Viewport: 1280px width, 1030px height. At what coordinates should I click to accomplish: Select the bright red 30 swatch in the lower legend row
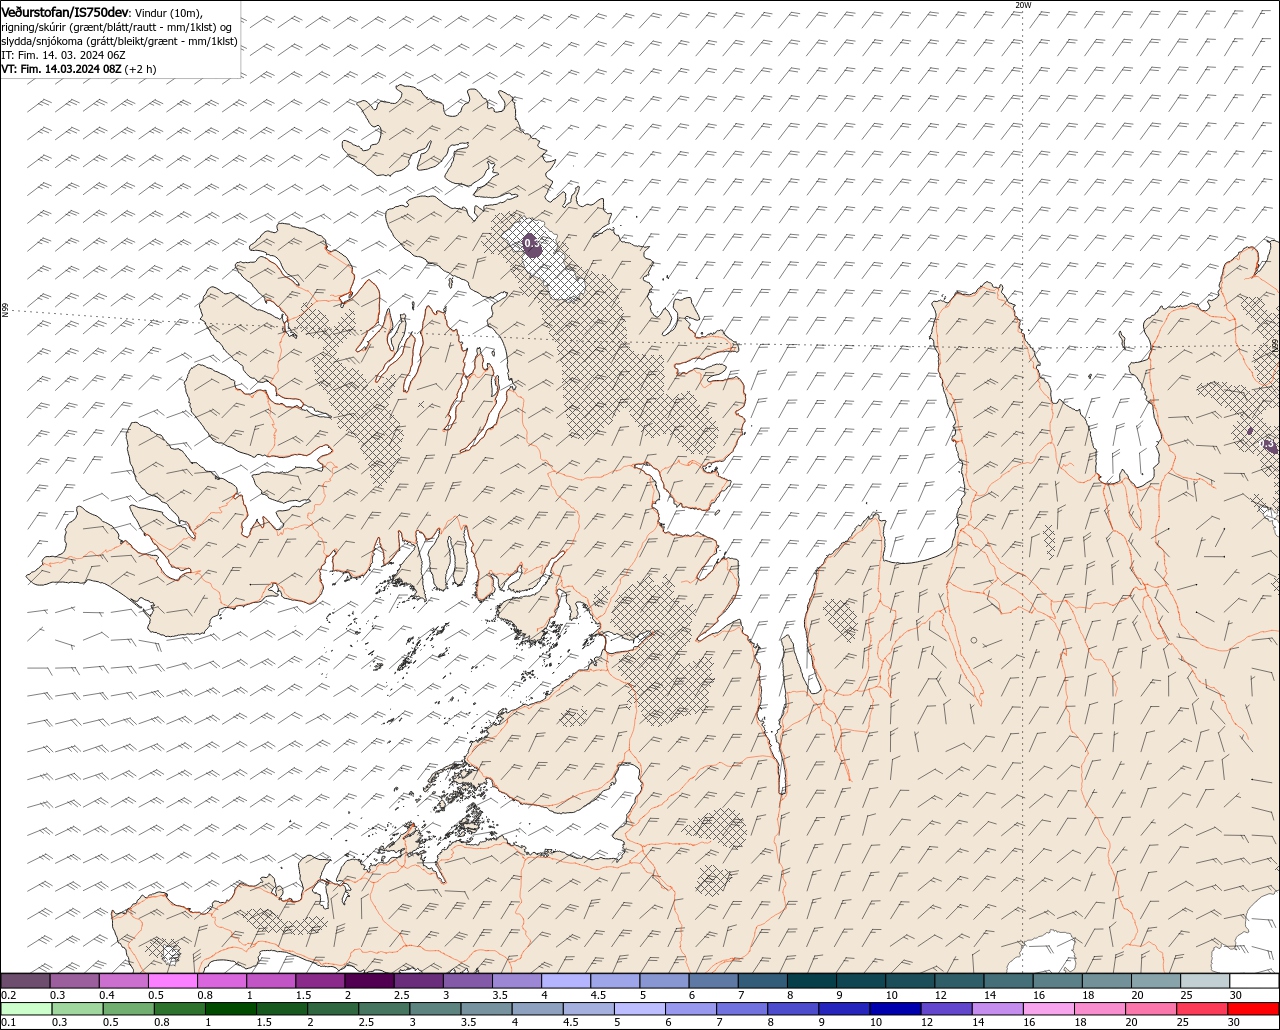(x=1254, y=1009)
